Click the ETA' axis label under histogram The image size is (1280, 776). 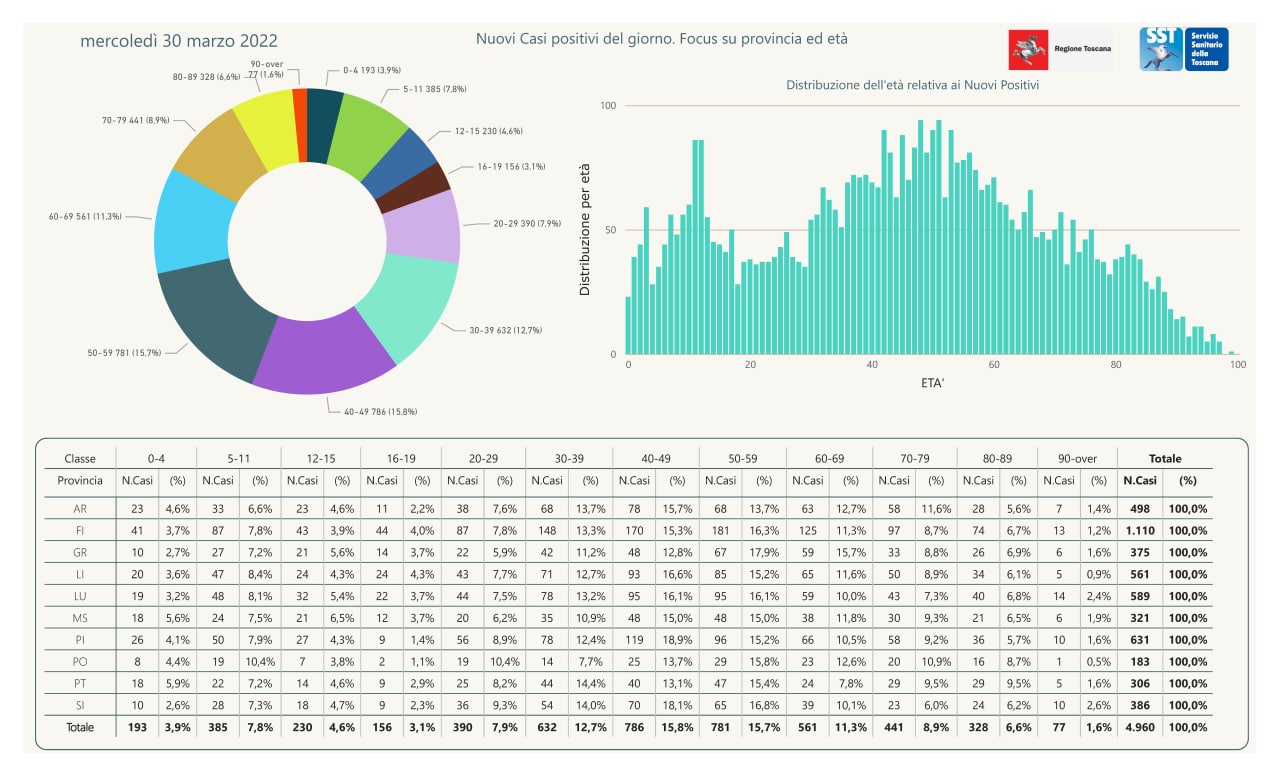931,383
